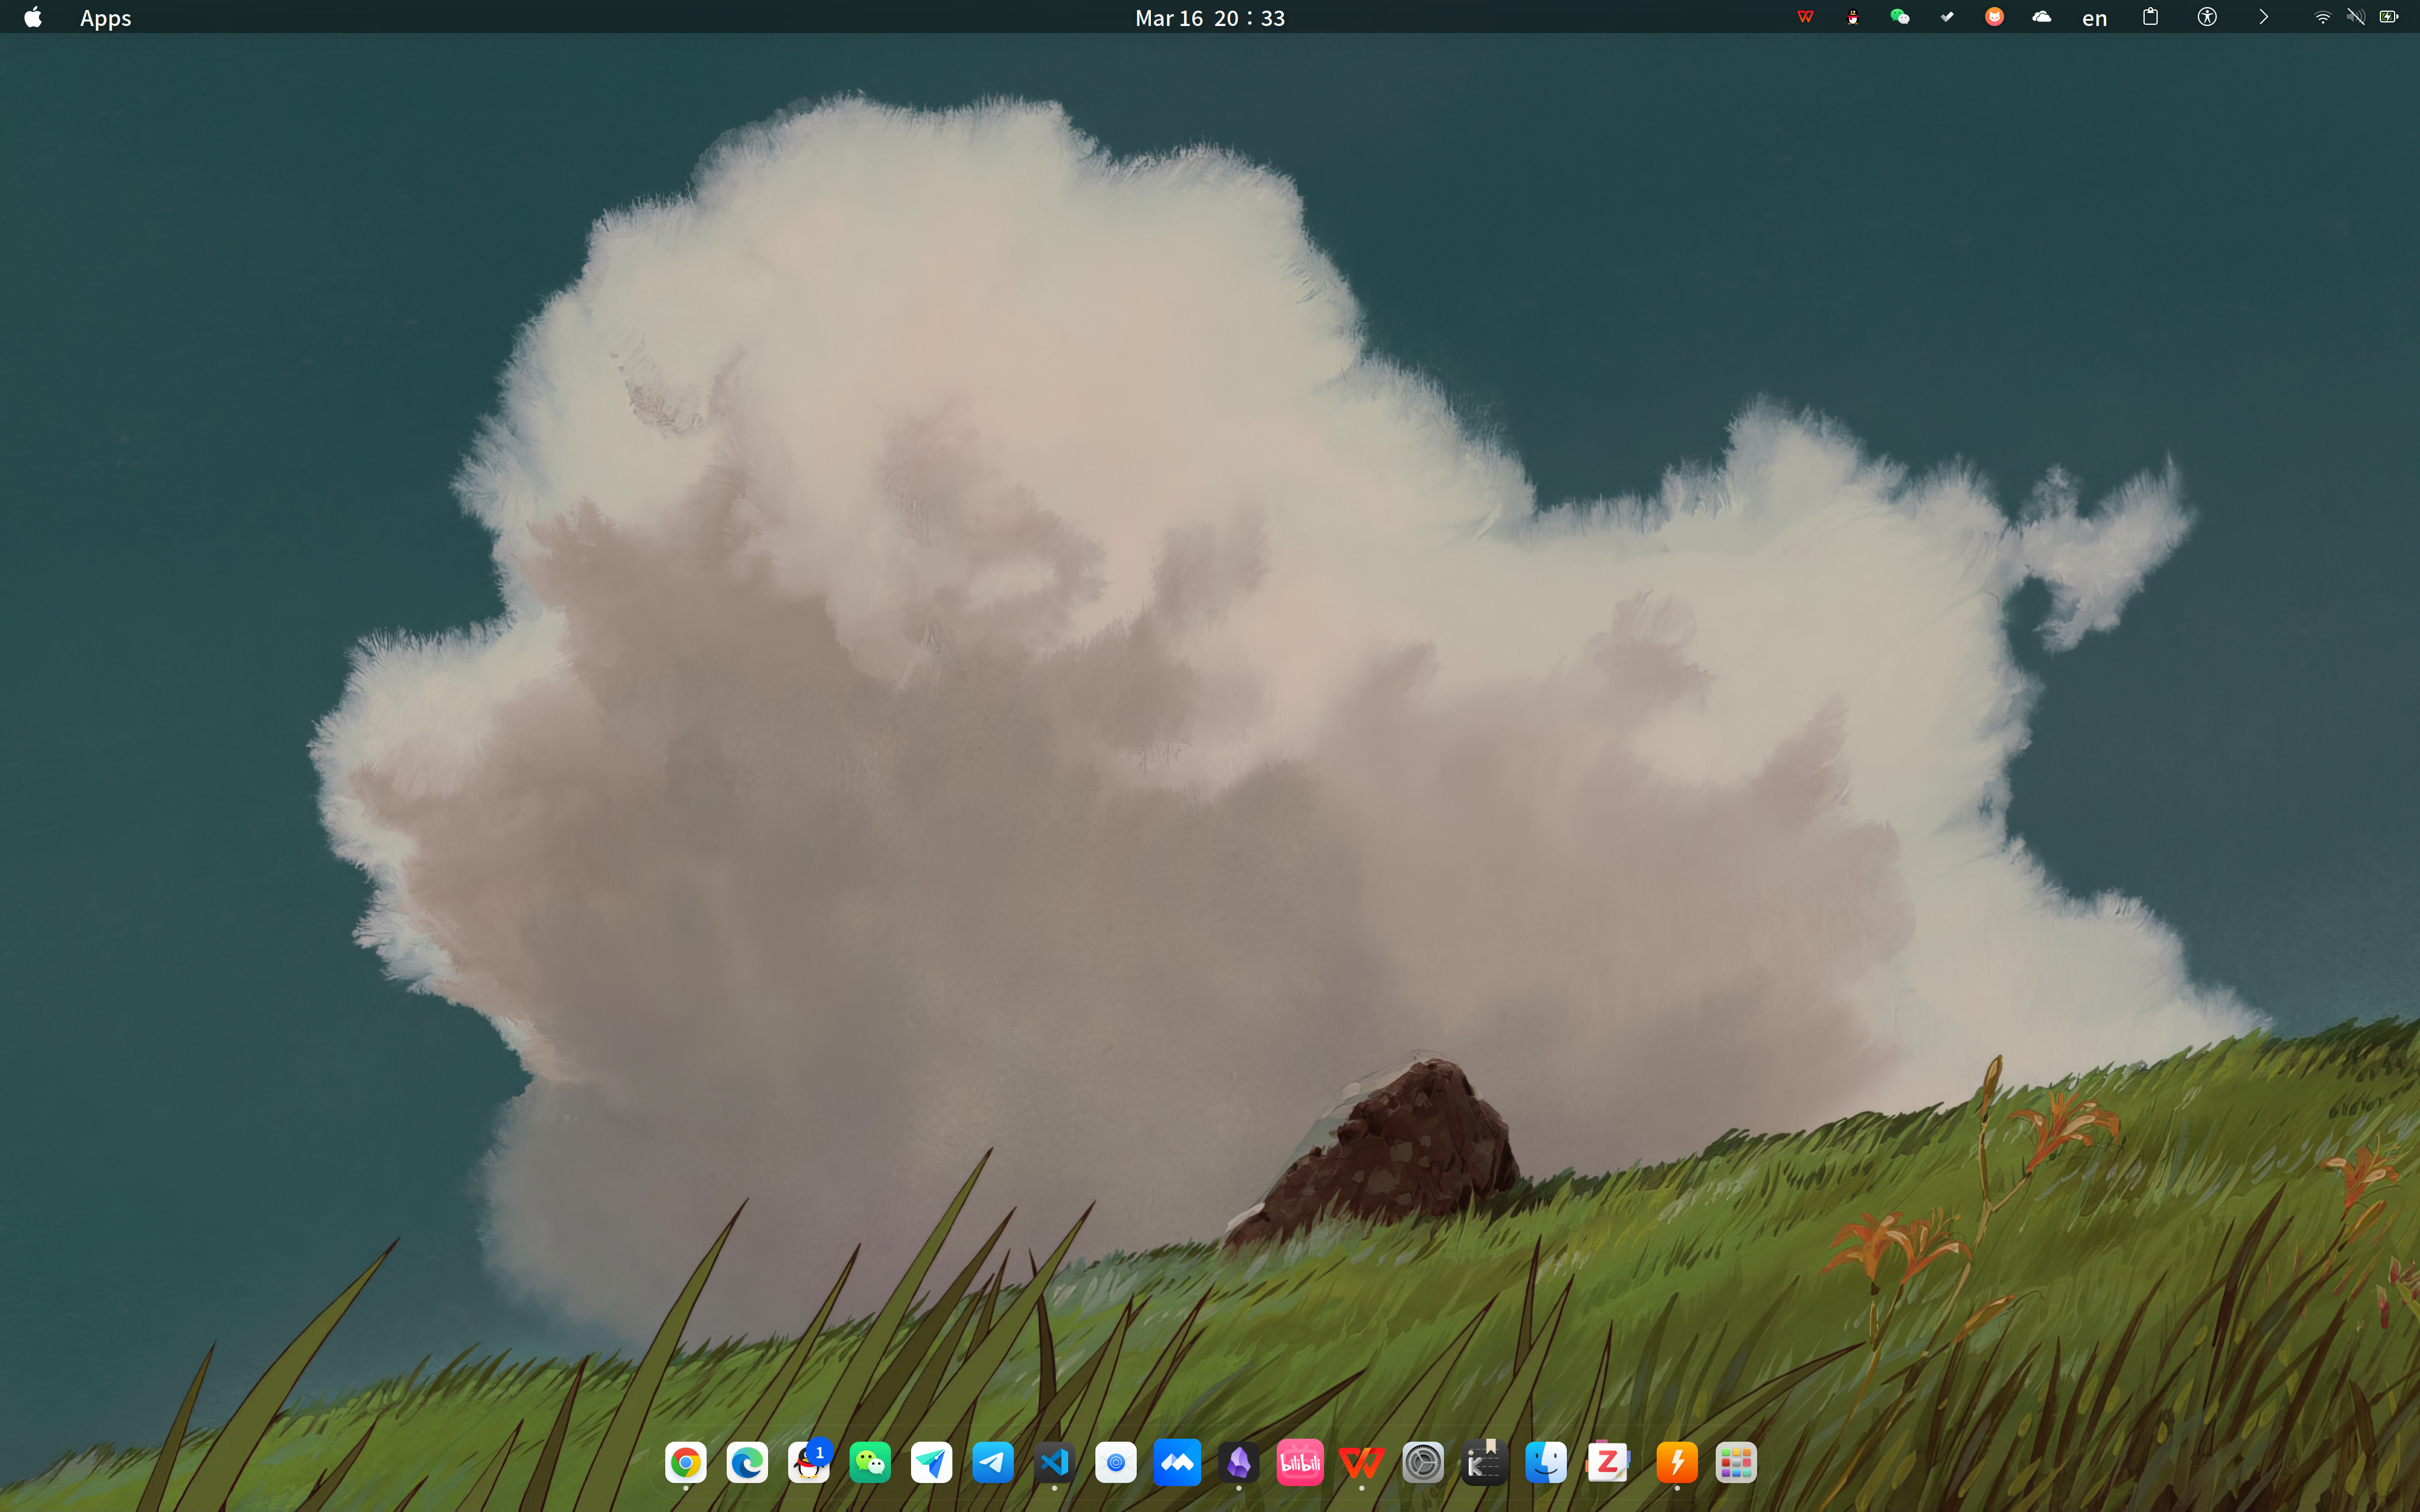Click the battery charging indicator

2389,17
